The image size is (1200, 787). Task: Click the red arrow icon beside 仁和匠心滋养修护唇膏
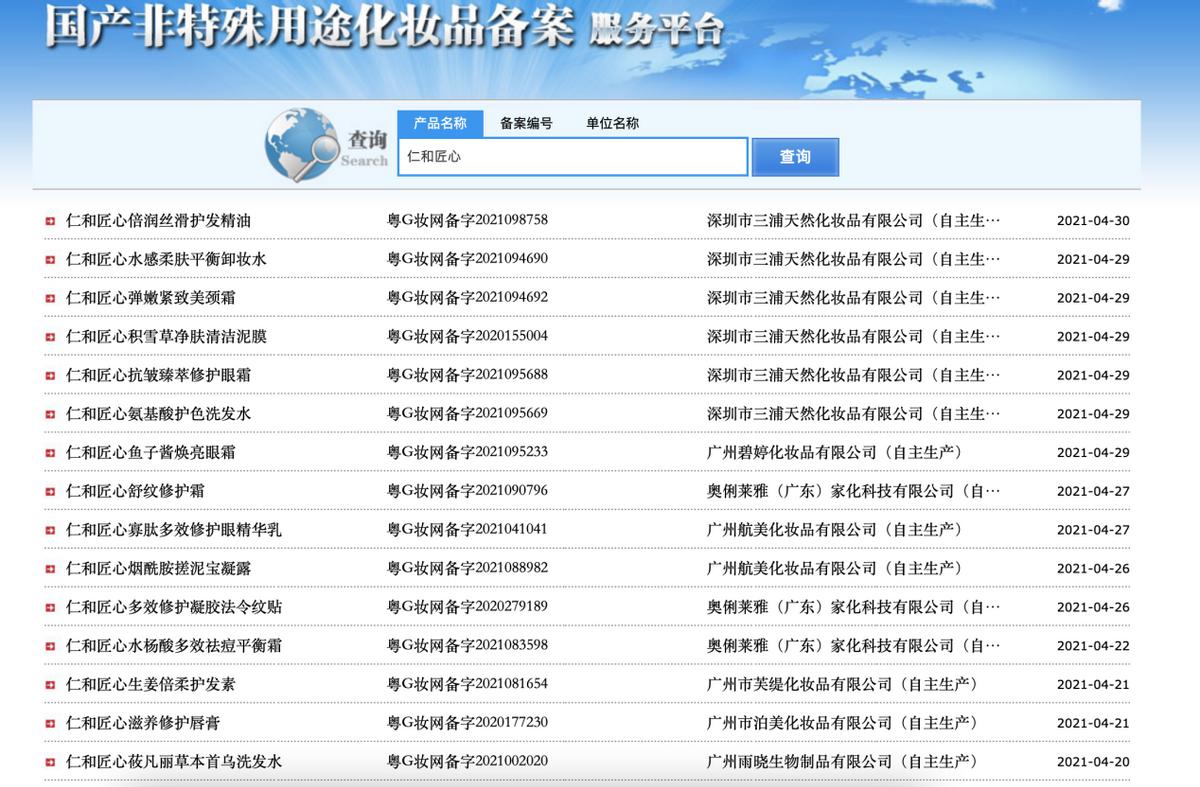click(x=48, y=721)
